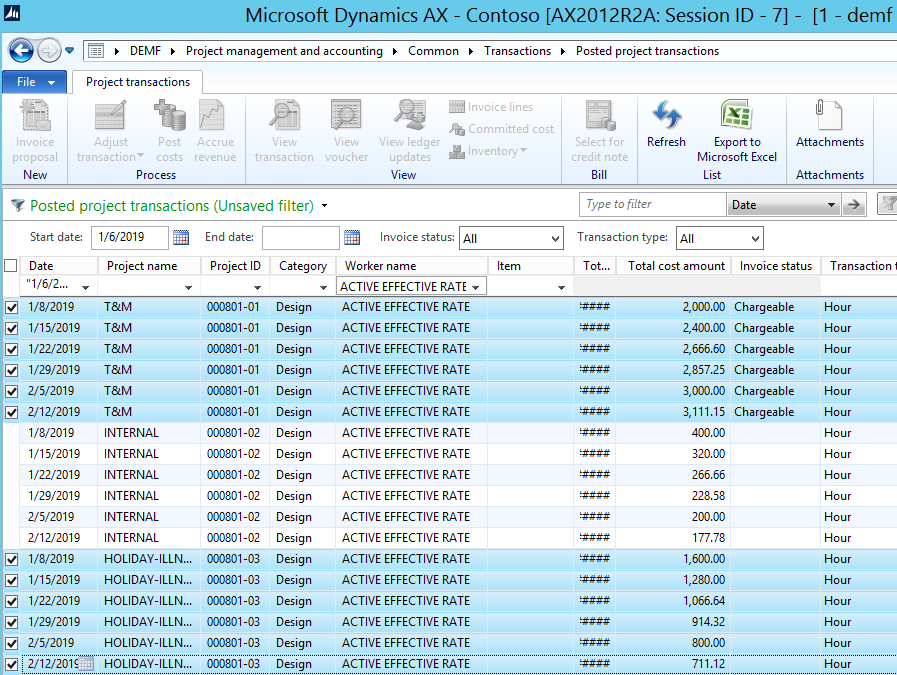897x675 pixels.
Task: Select the Project transactions tab
Action: click(138, 82)
